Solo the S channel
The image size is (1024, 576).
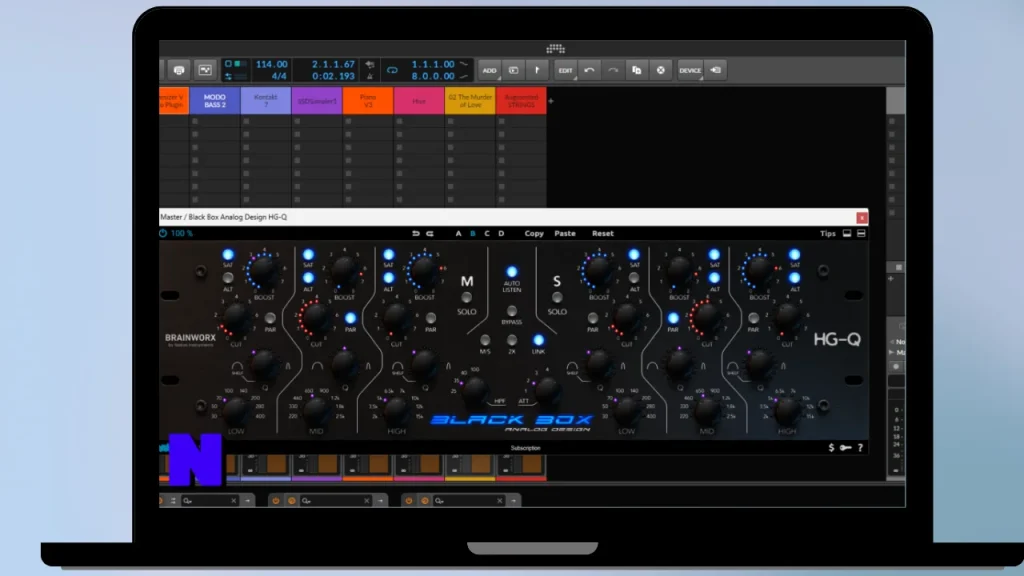tap(557, 298)
